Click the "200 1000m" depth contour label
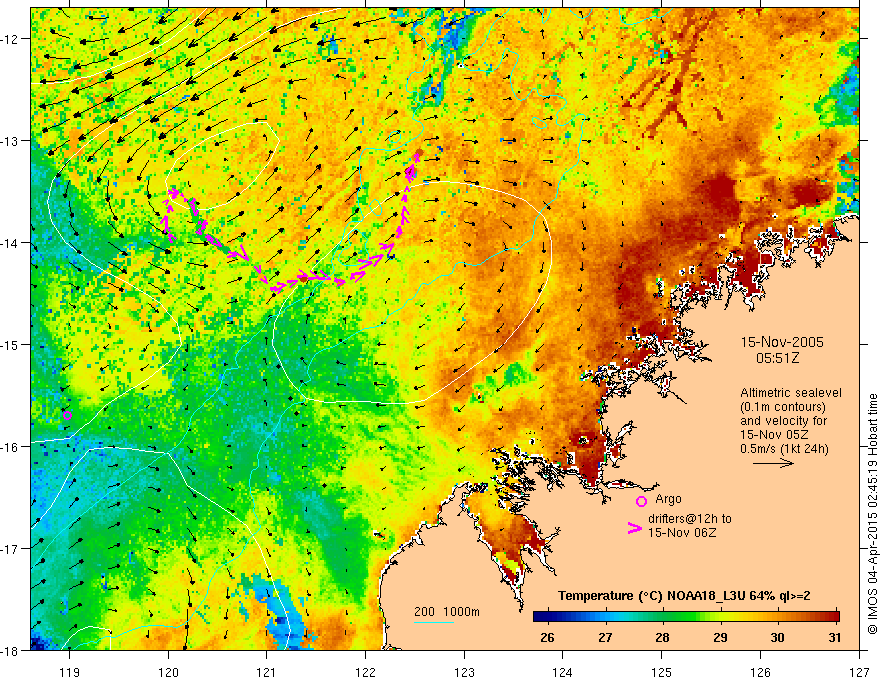The height and width of the screenshot is (680, 880). [447, 612]
